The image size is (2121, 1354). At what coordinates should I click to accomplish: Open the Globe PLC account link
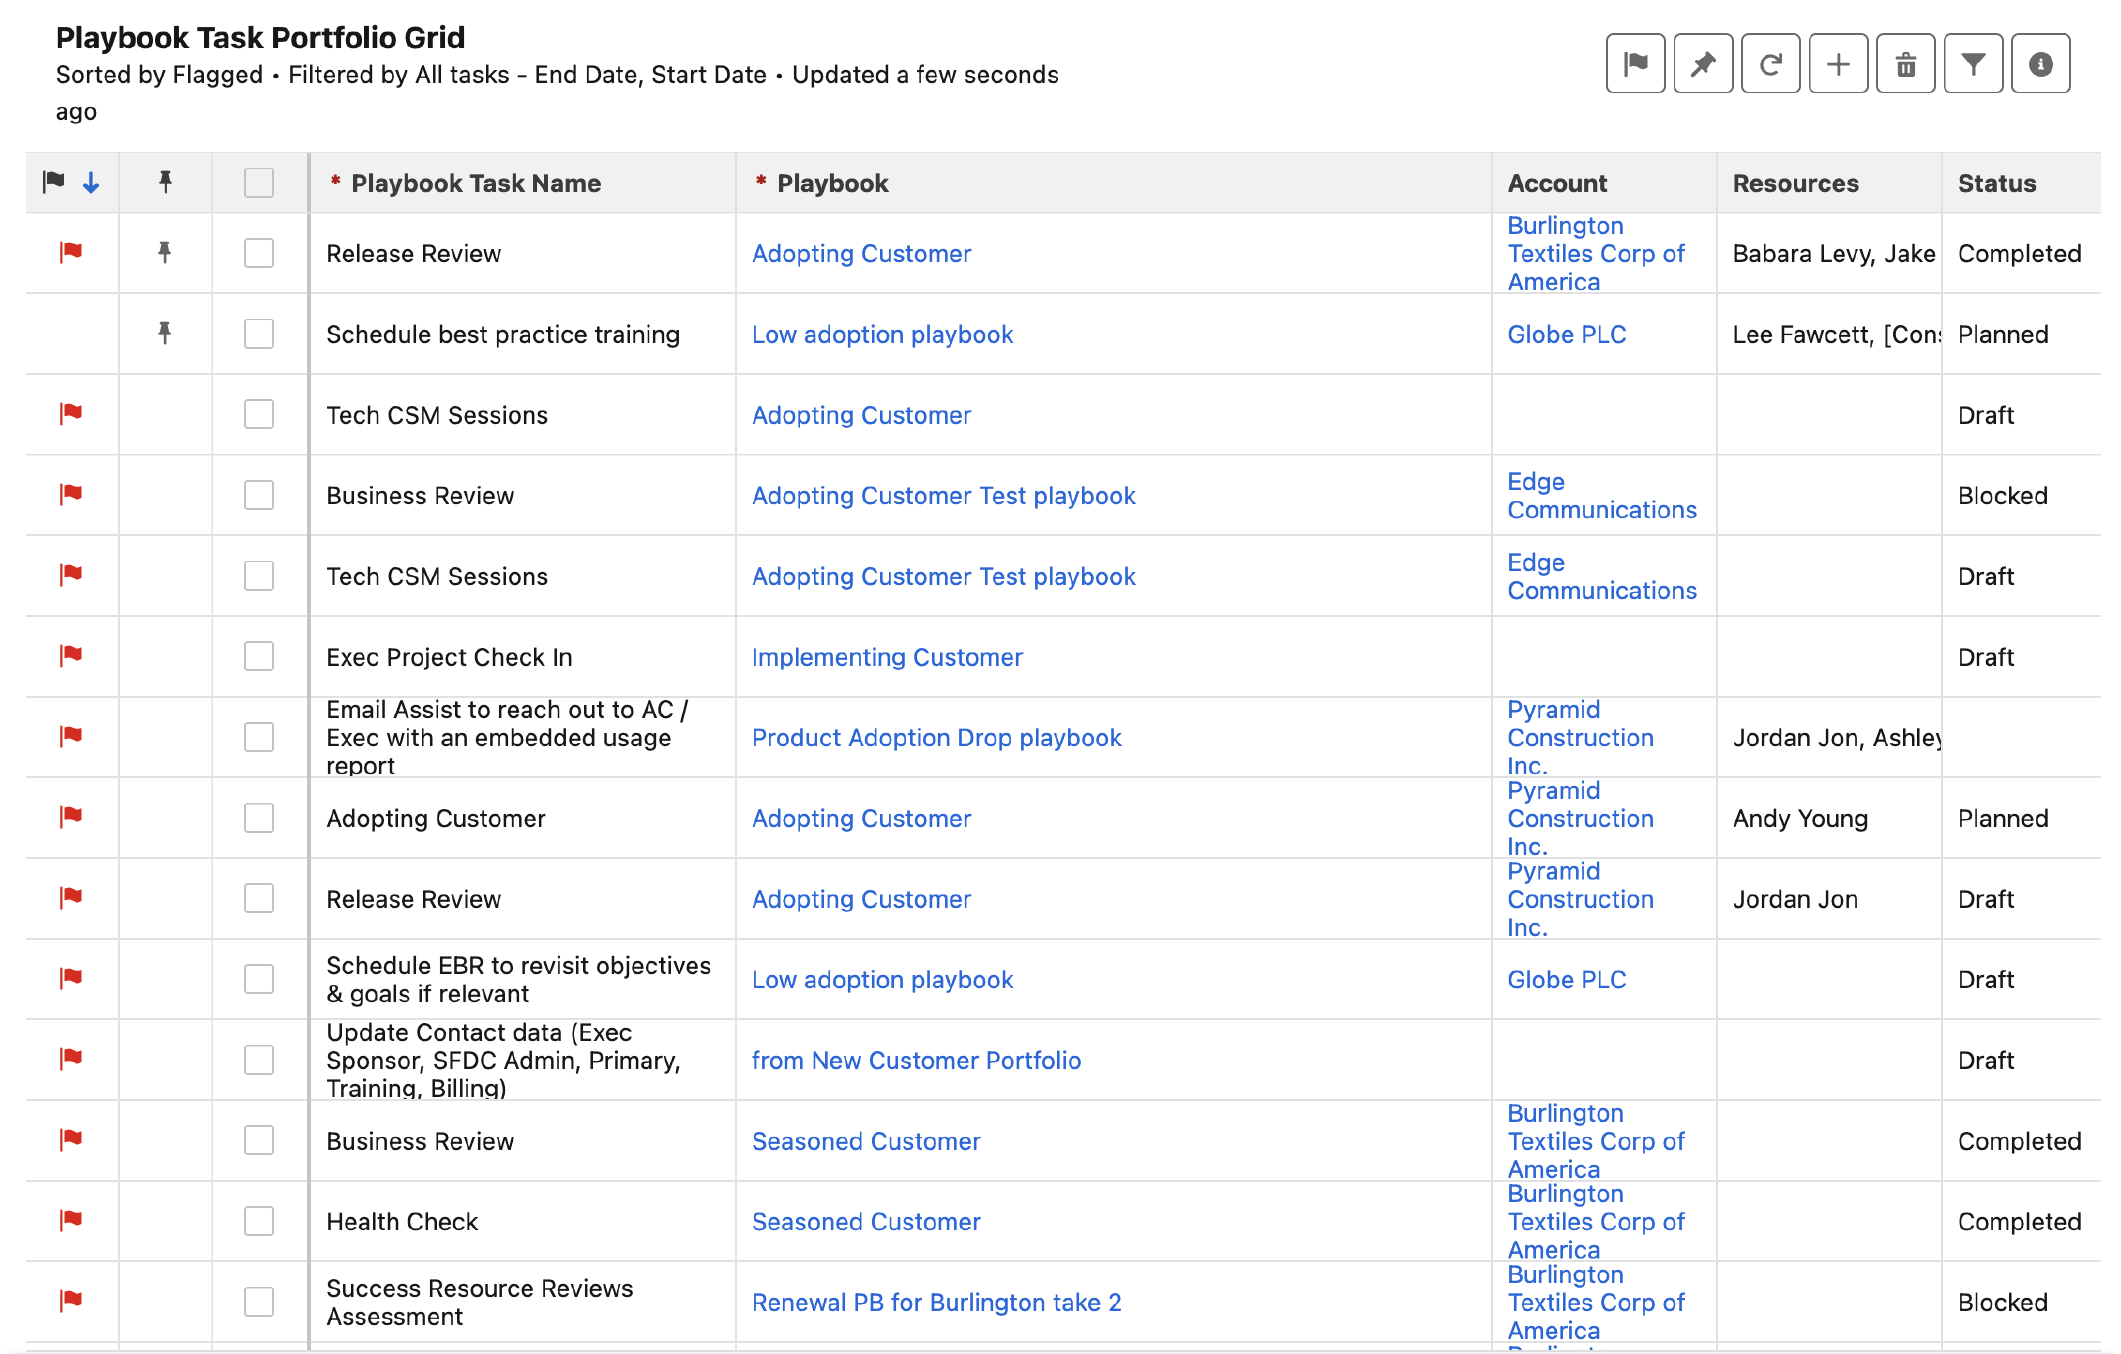click(1566, 334)
